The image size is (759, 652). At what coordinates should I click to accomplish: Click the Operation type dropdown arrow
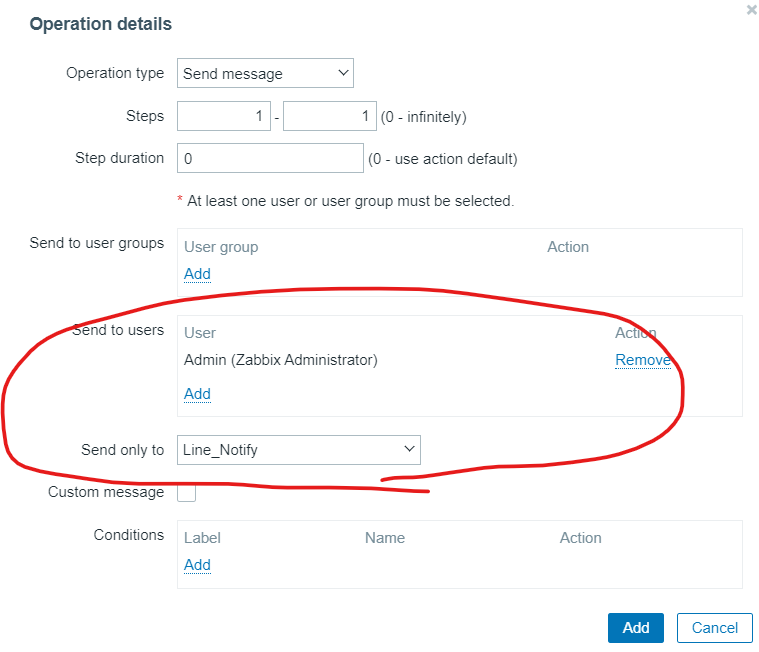point(343,73)
